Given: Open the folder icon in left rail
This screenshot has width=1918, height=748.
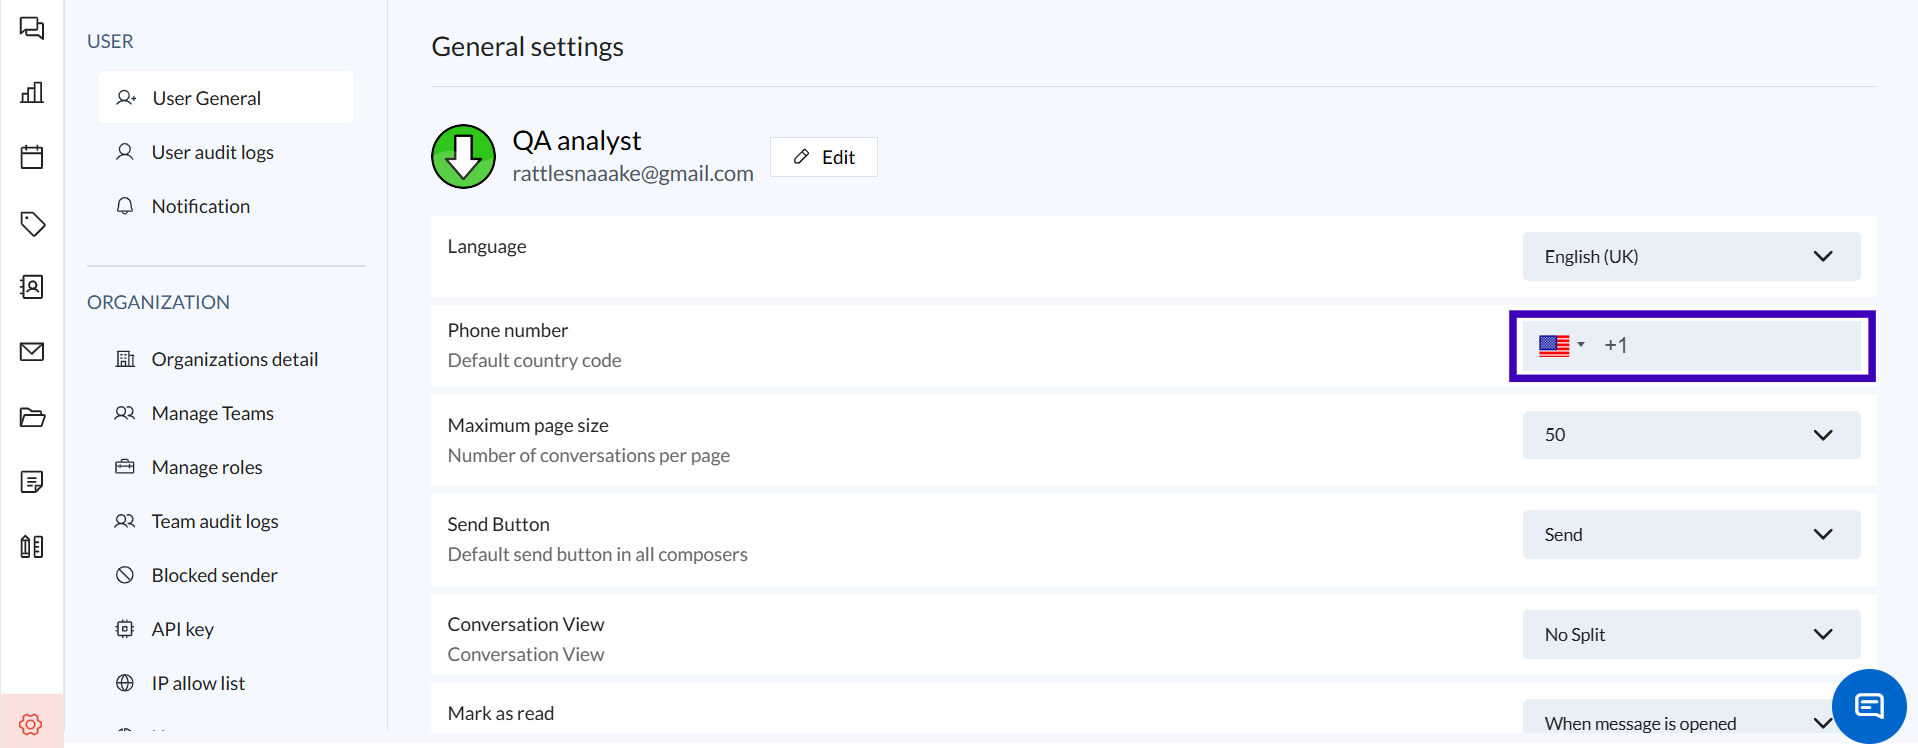Looking at the screenshot, I should point(32,417).
